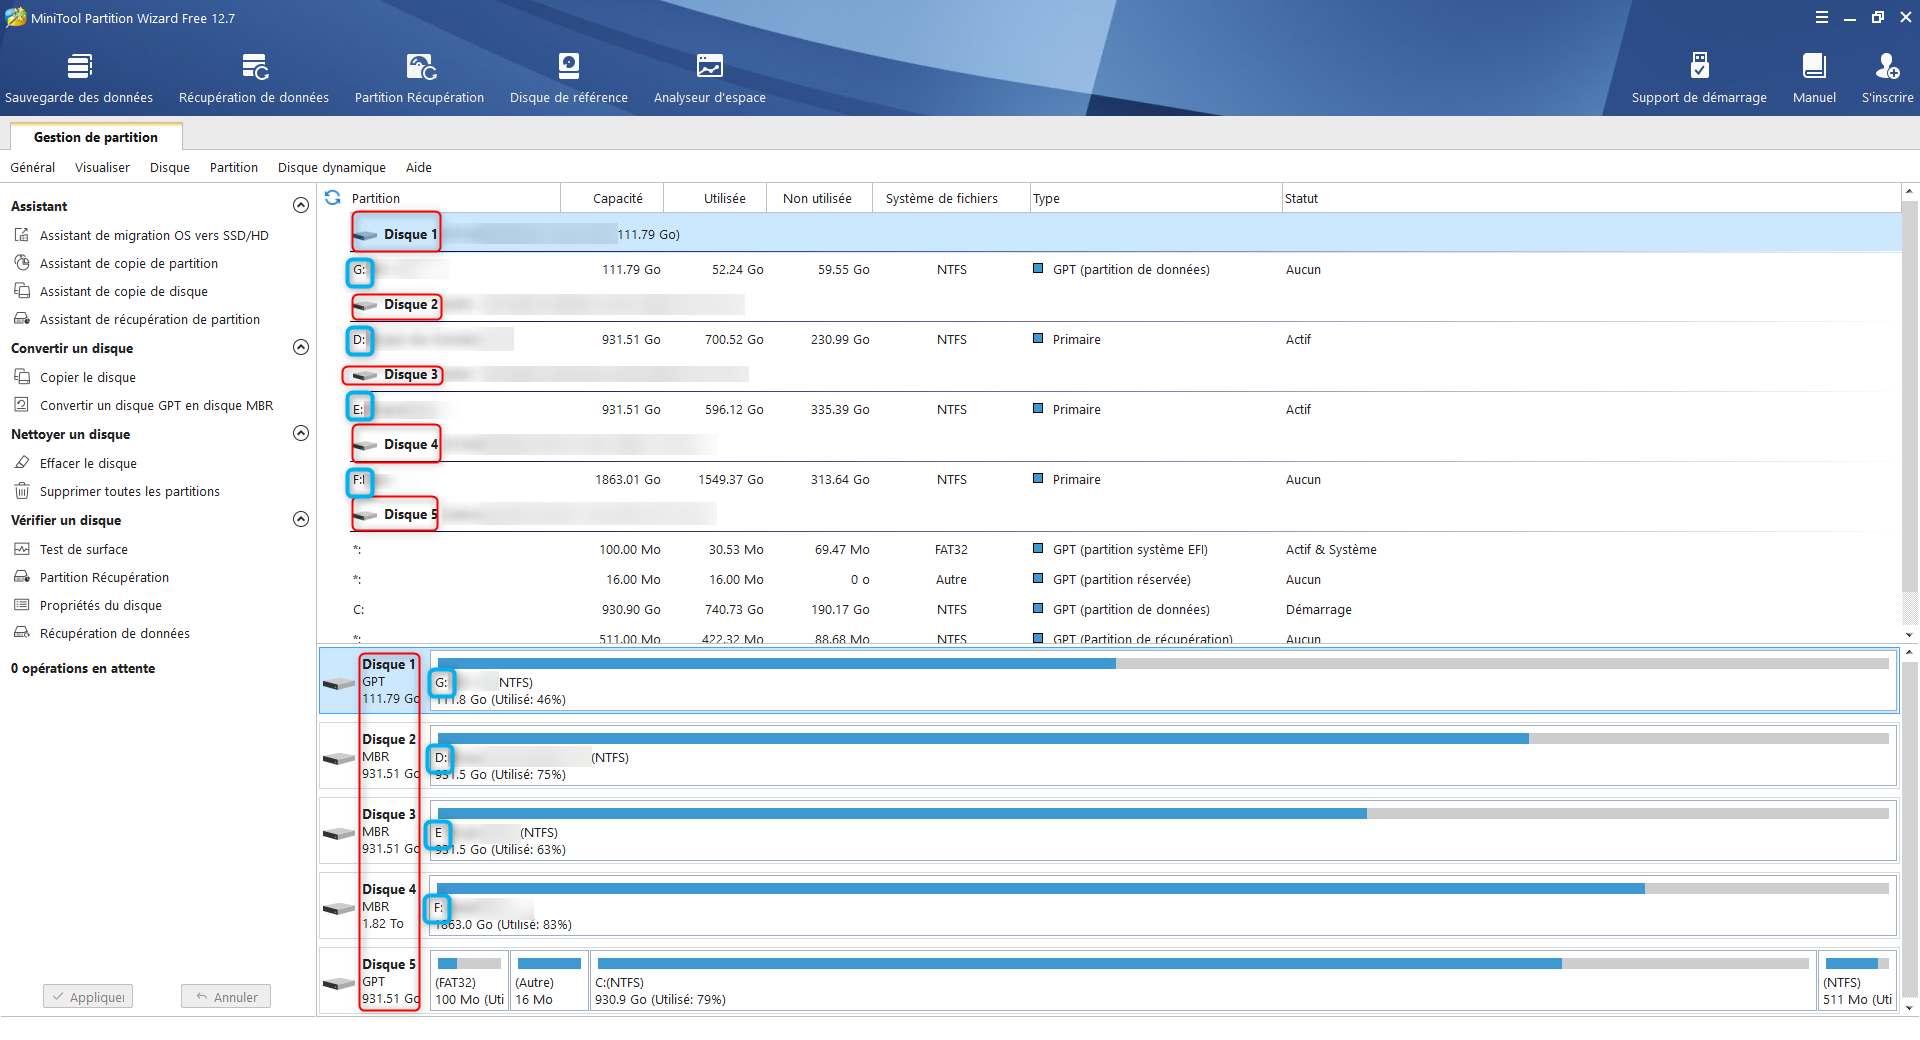This screenshot has height=1040, width=1920.
Task: Sort by Utilisée column header
Action: [716, 198]
